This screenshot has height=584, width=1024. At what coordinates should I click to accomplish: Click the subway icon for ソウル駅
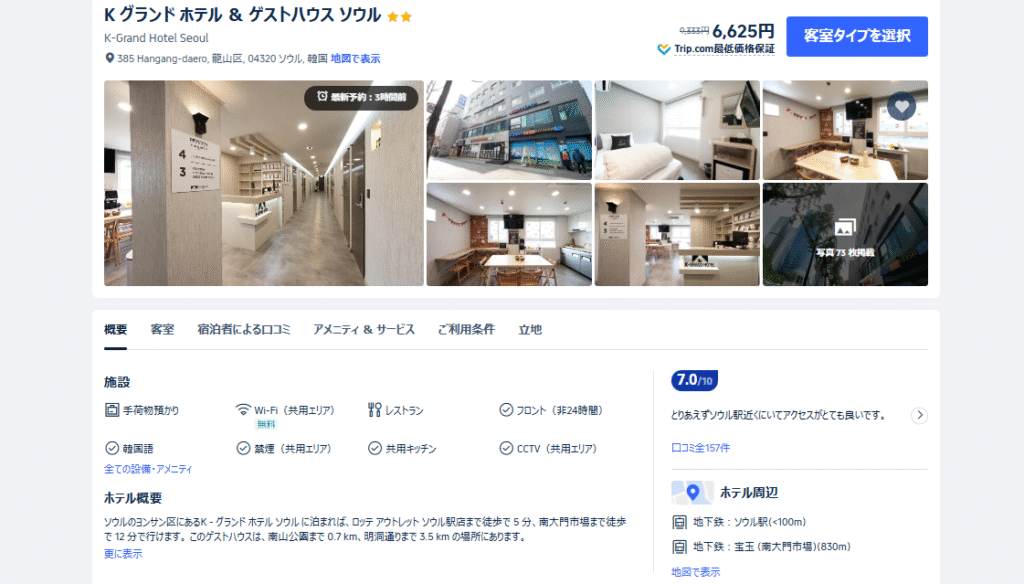(x=679, y=522)
